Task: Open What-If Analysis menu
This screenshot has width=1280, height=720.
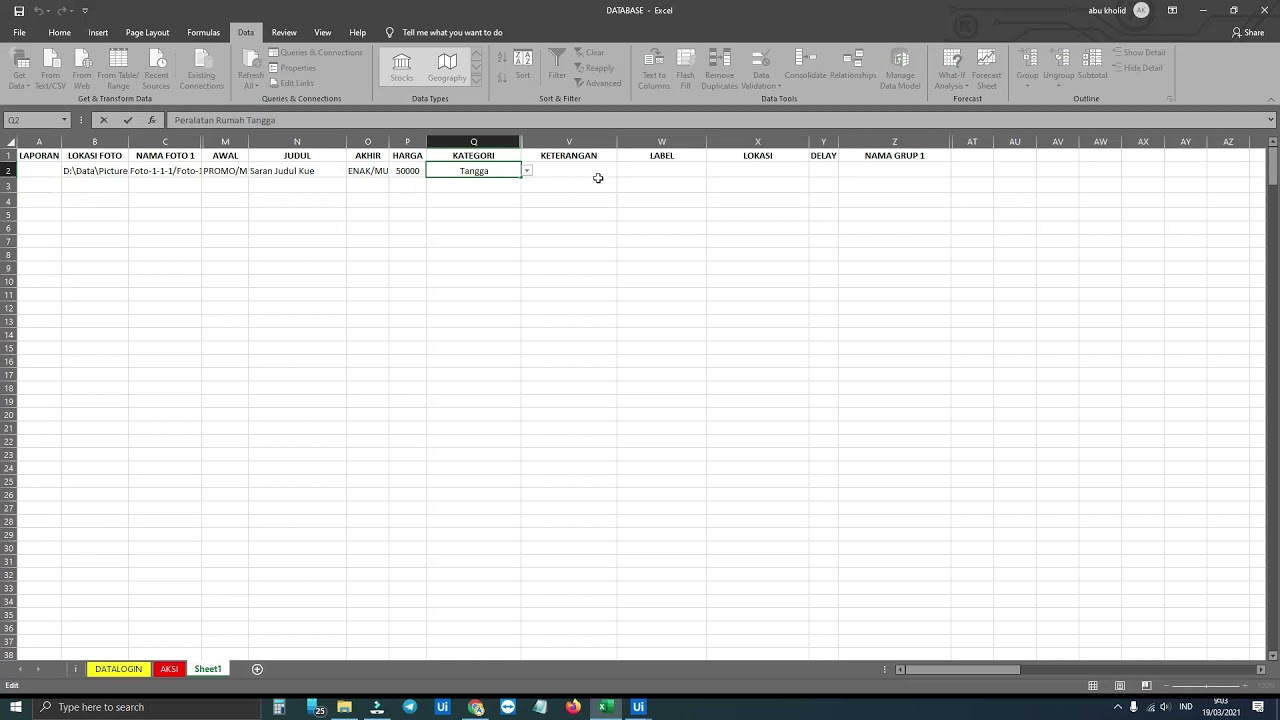Action: click(952, 69)
